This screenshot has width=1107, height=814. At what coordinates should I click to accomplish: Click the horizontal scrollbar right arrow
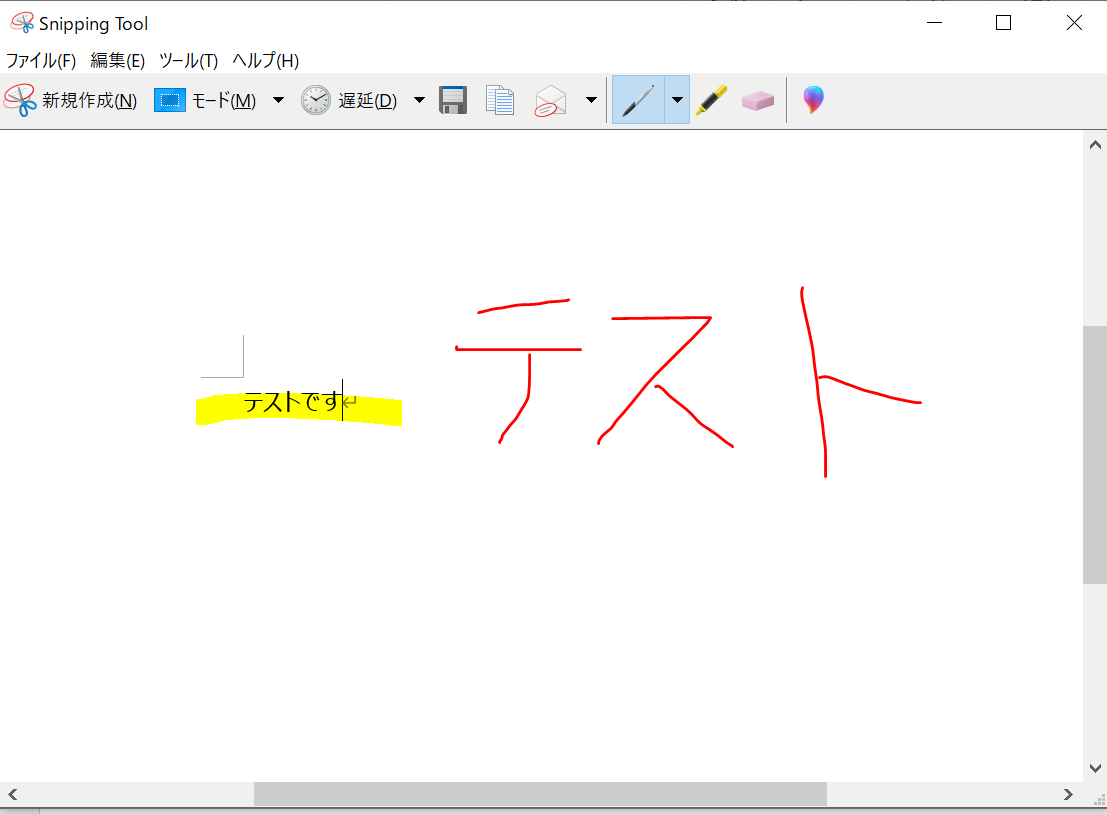1069,793
